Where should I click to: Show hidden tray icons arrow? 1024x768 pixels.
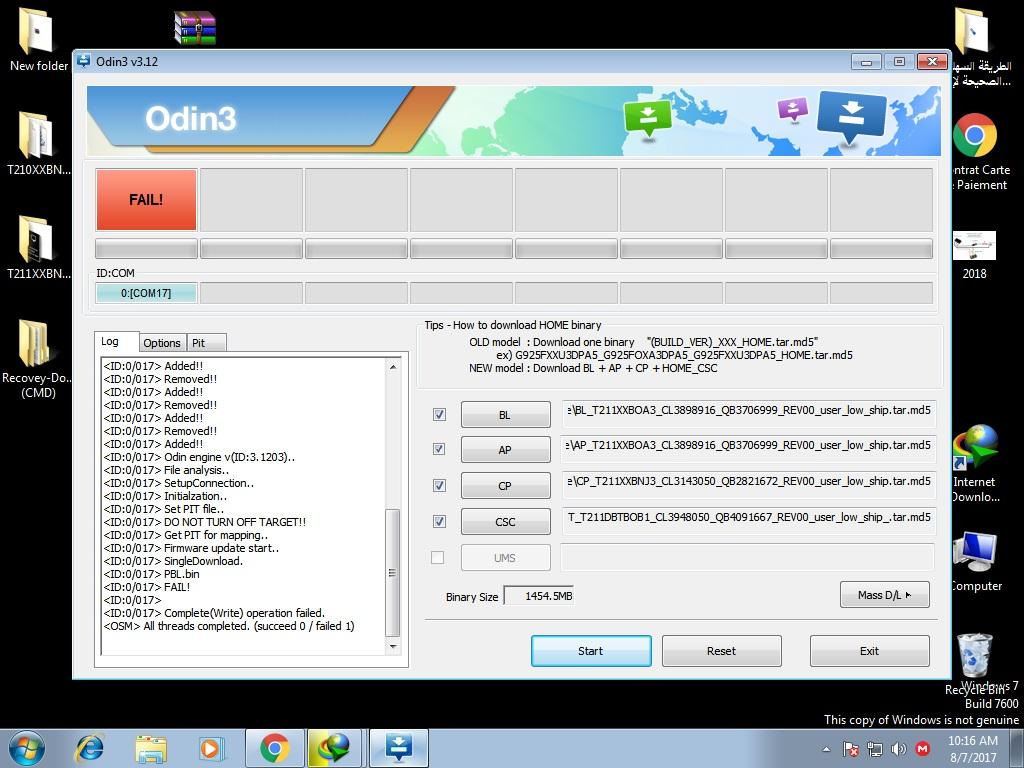[826, 749]
